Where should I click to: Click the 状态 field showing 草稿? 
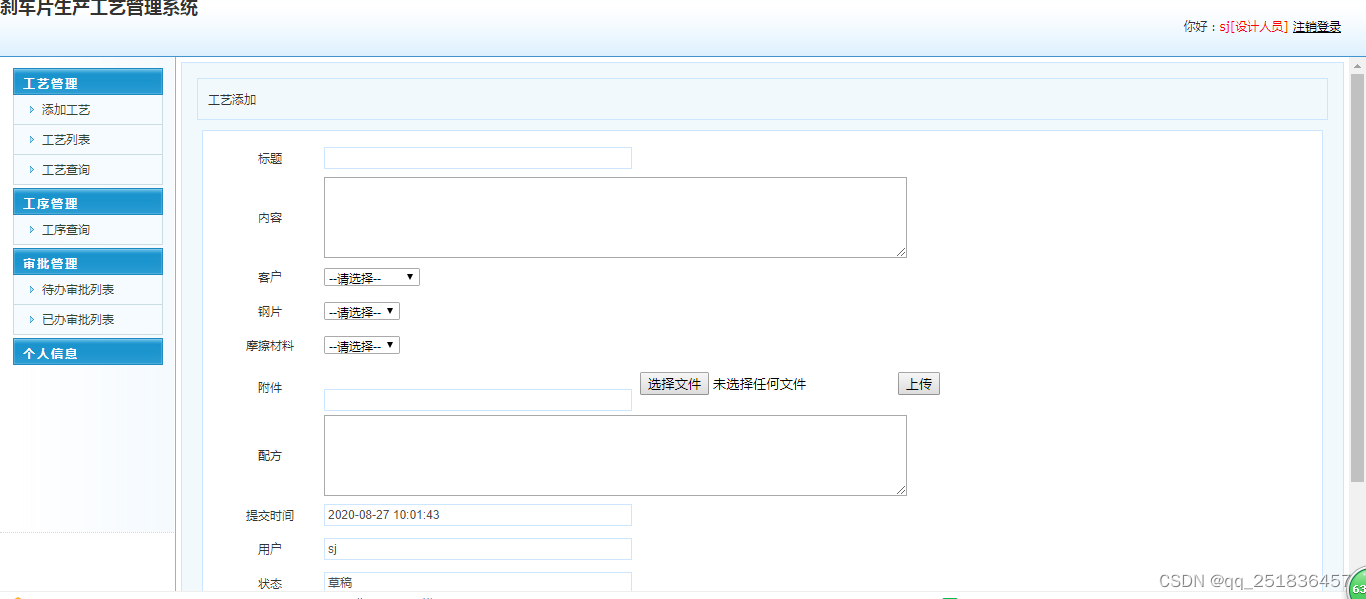(478, 583)
